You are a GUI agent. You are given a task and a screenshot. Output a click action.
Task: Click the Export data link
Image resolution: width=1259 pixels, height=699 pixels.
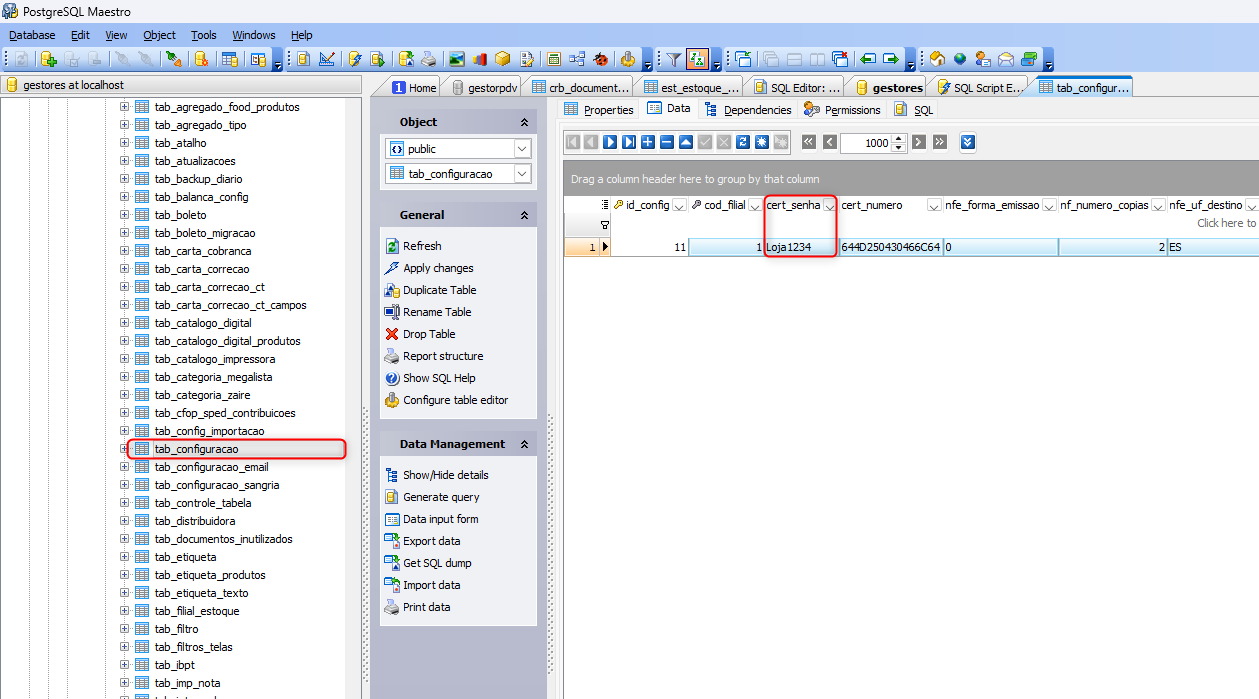(431, 541)
